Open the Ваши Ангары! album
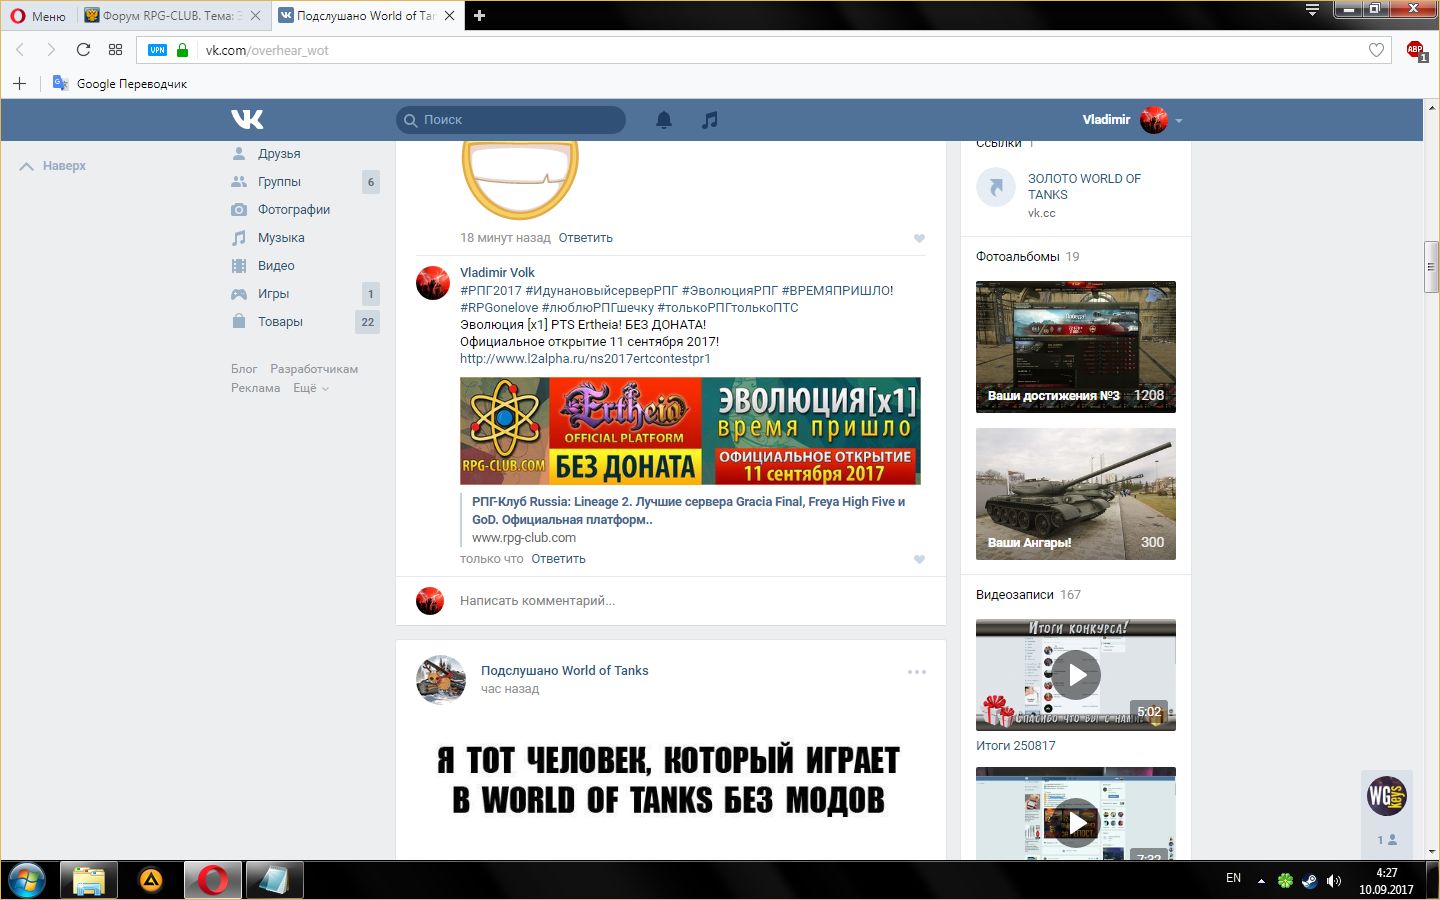The width and height of the screenshot is (1440, 900). [1076, 494]
